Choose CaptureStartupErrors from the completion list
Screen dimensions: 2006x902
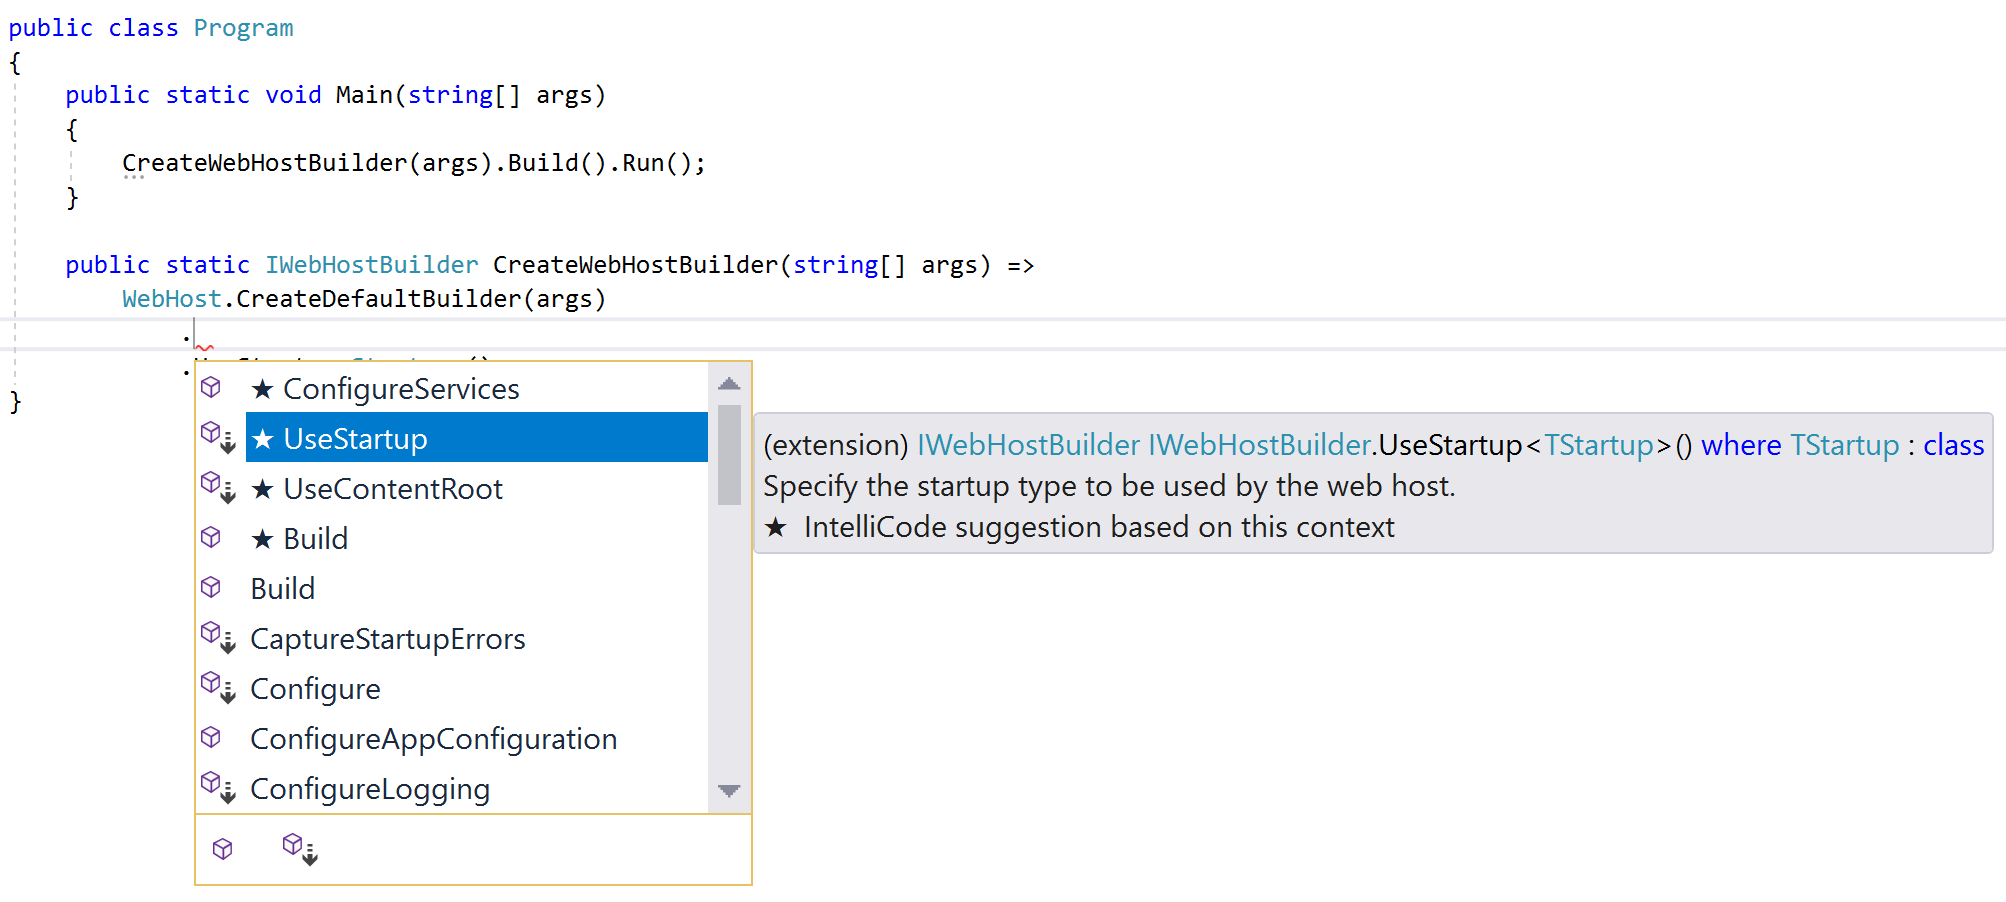477,638
